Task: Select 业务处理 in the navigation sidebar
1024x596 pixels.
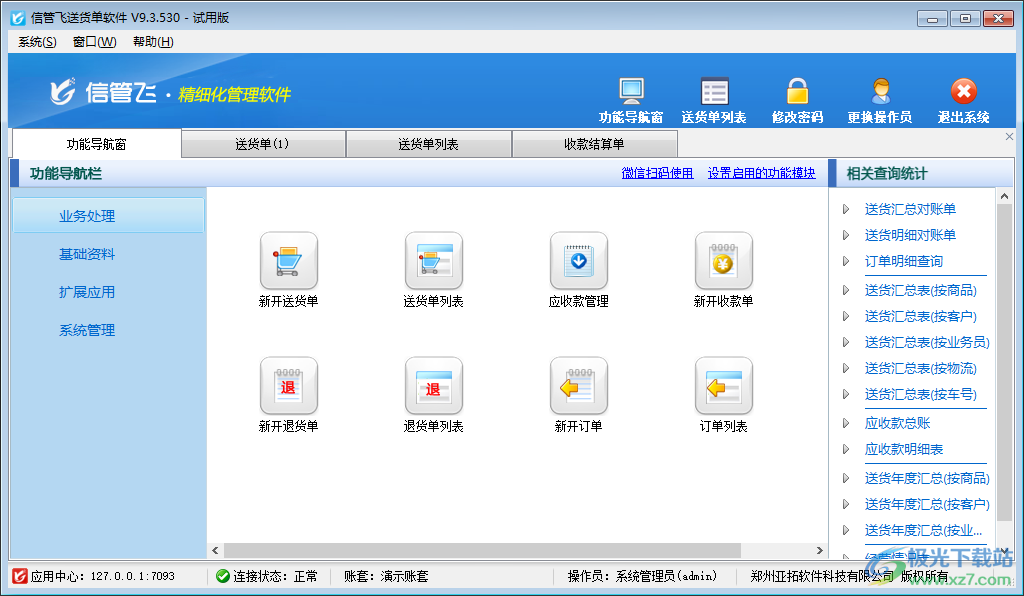Action: tap(108, 216)
